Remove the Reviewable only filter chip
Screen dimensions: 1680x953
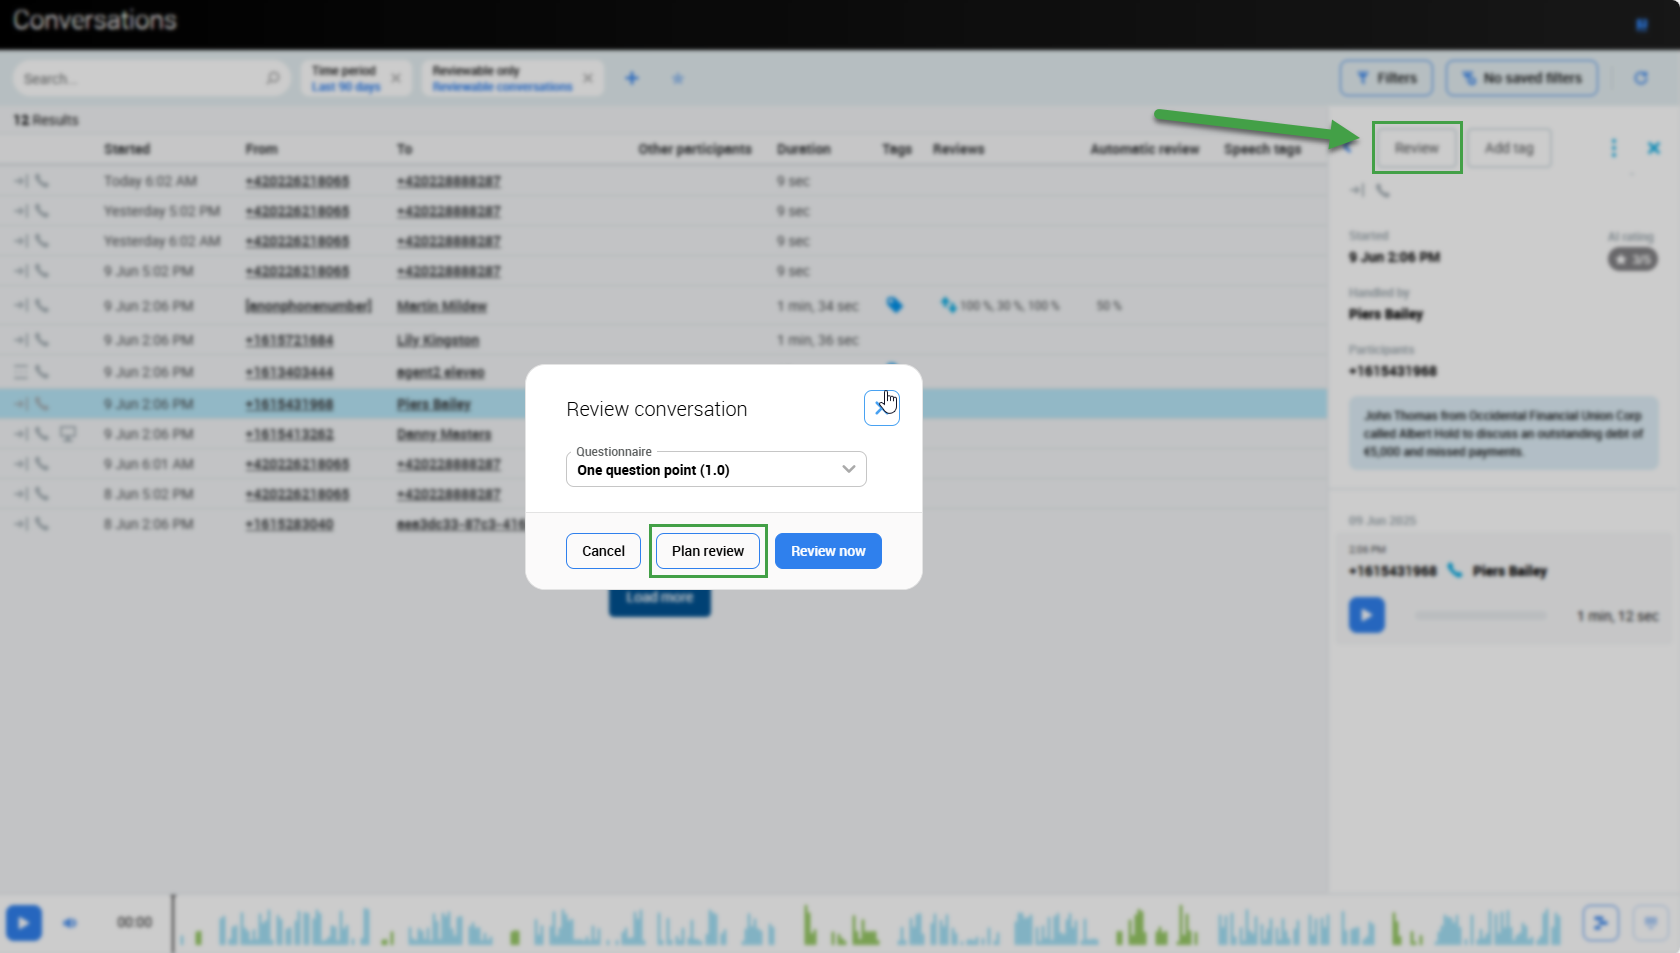tap(588, 78)
